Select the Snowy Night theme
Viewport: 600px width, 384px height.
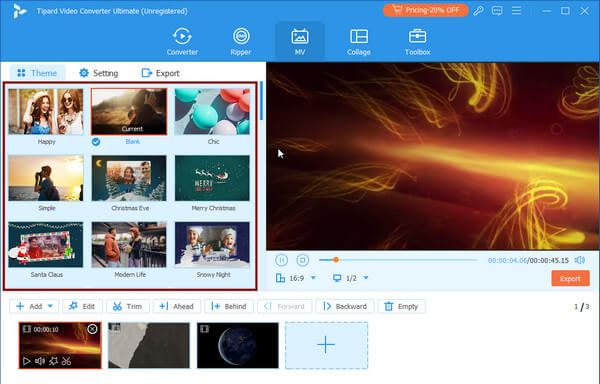pos(212,245)
